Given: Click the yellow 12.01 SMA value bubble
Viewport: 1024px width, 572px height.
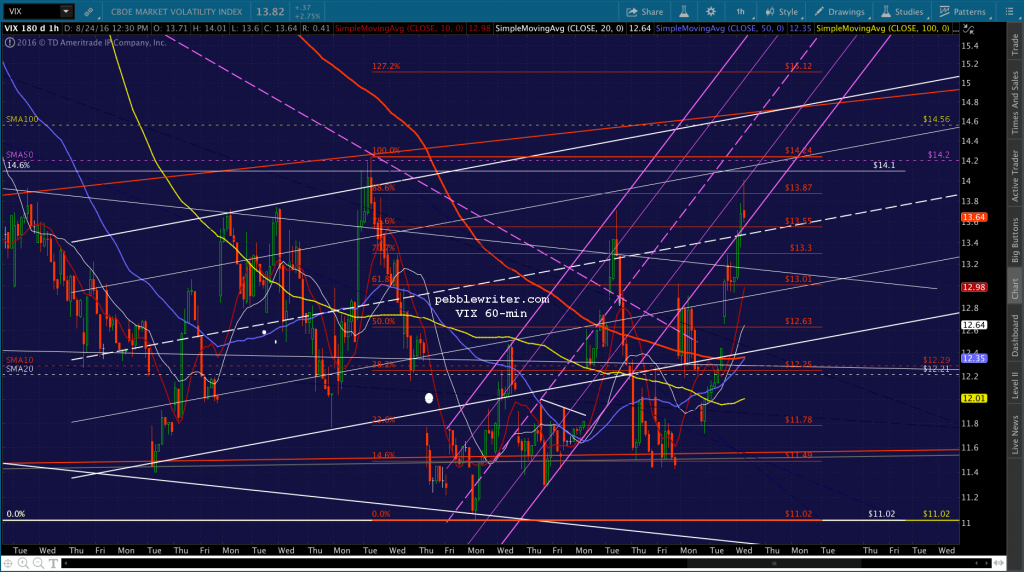Looking at the screenshot, I should [974, 398].
